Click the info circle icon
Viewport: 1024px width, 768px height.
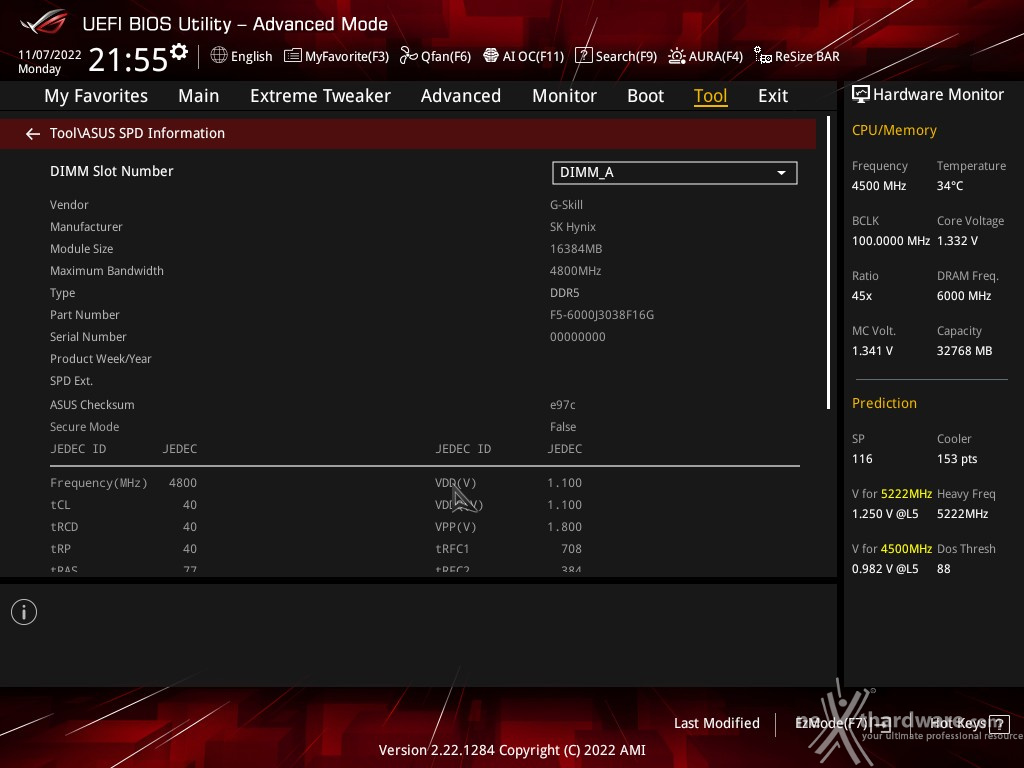pos(24,612)
